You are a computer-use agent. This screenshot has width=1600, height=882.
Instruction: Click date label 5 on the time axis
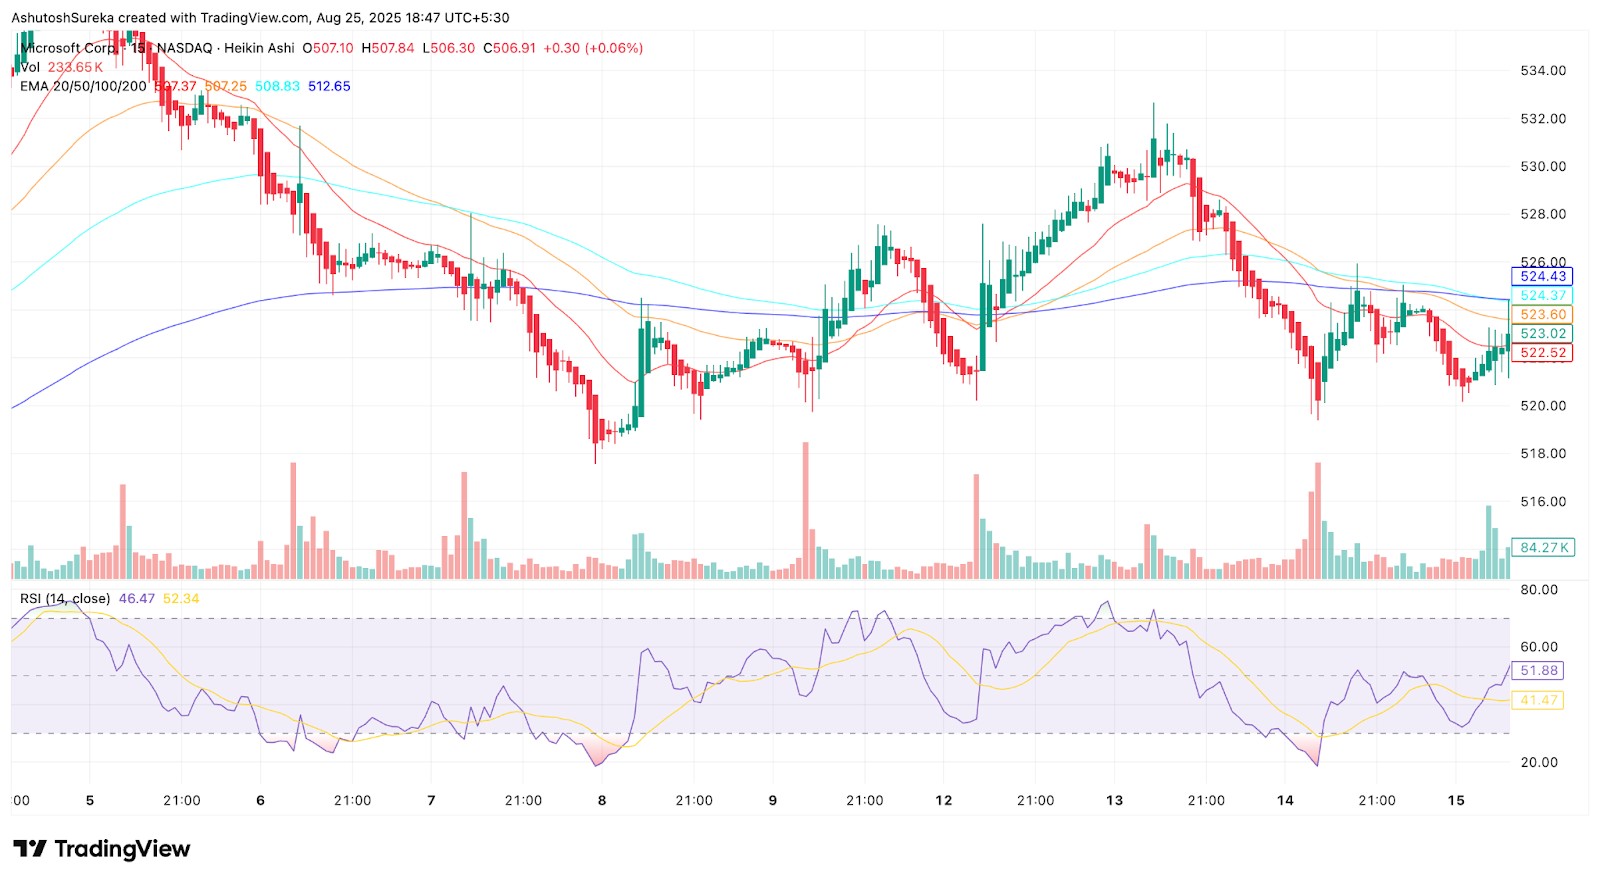coord(90,800)
